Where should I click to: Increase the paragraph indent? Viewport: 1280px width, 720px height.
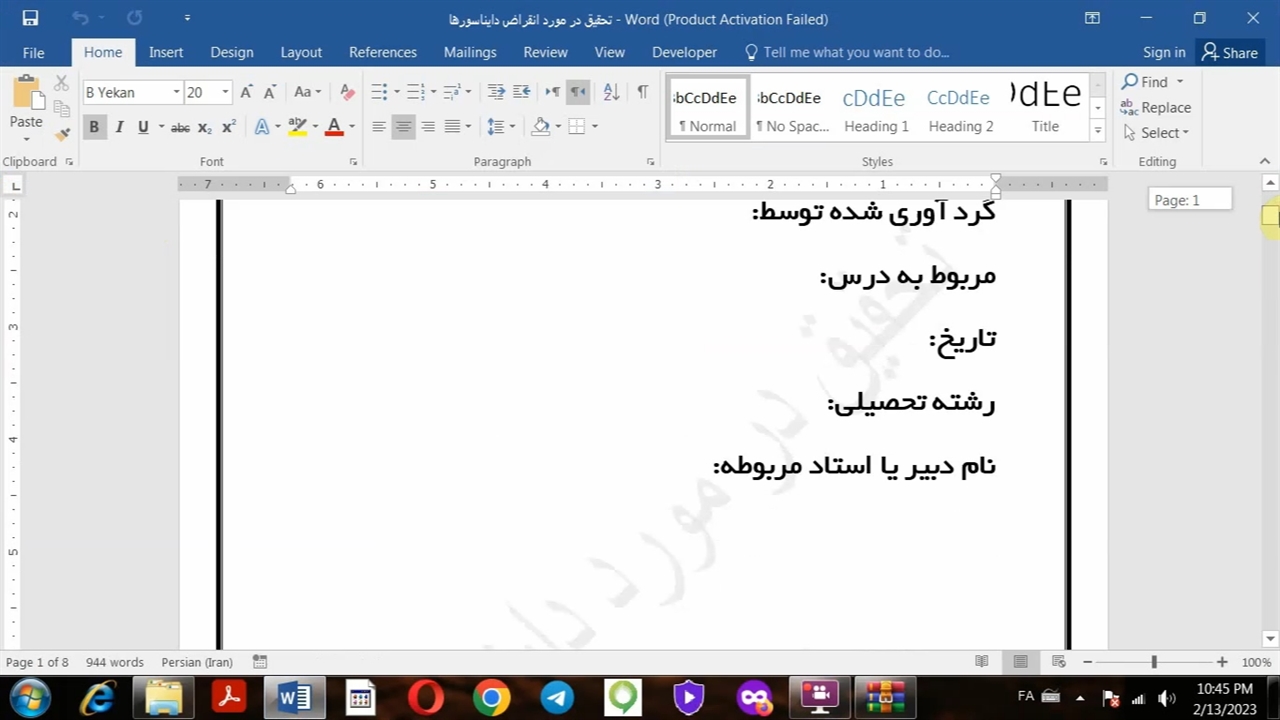[x=521, y=92]
